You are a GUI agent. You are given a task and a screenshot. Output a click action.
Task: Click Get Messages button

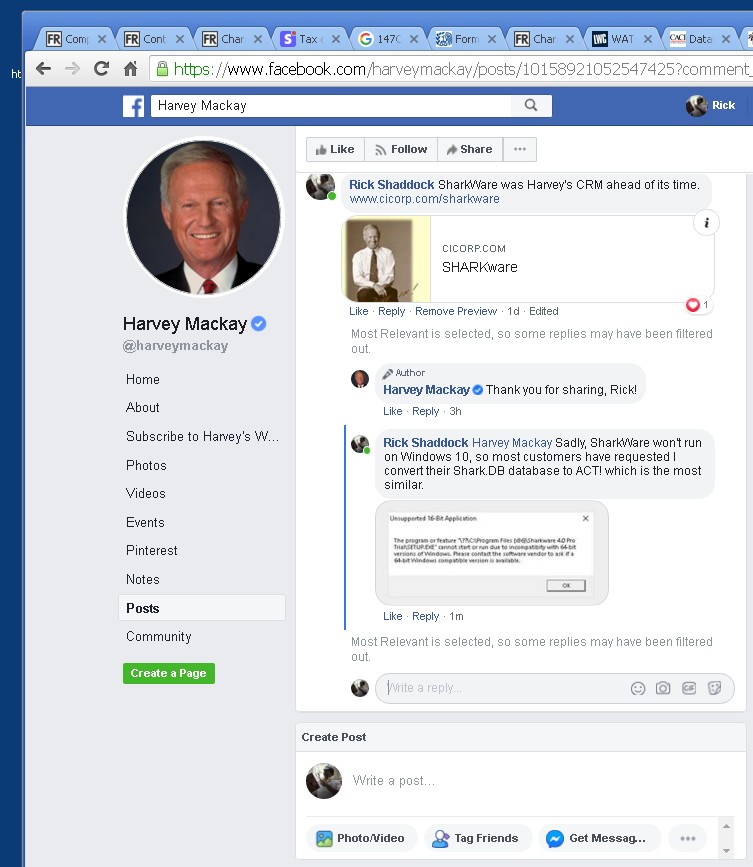(599, 838)
